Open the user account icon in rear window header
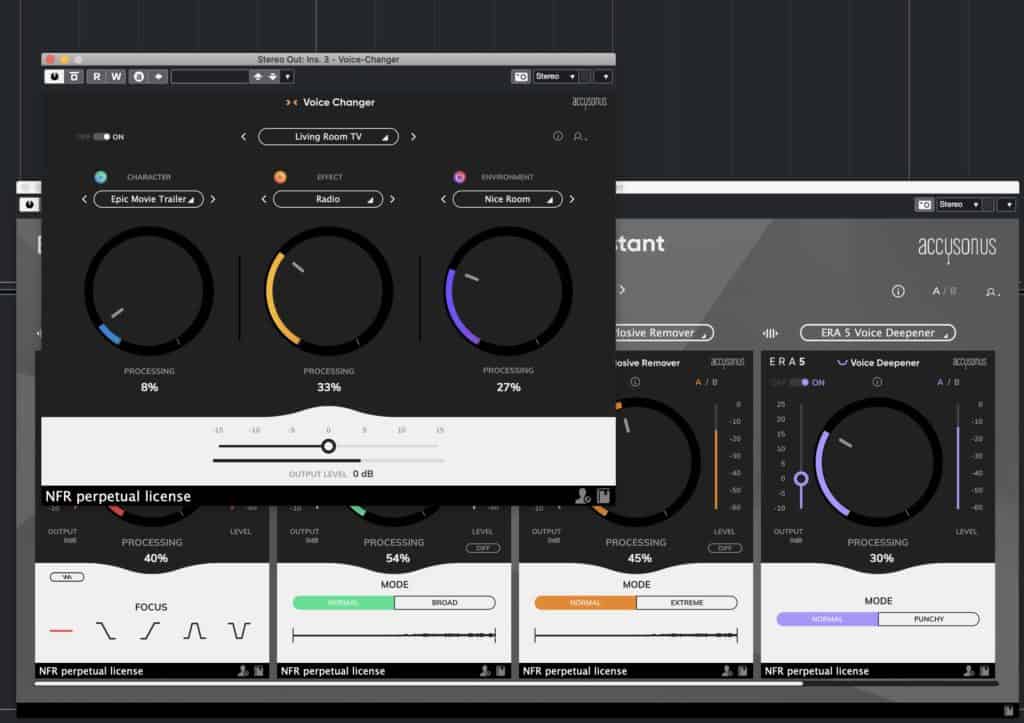1024x723 pixels. coord(991,291)
